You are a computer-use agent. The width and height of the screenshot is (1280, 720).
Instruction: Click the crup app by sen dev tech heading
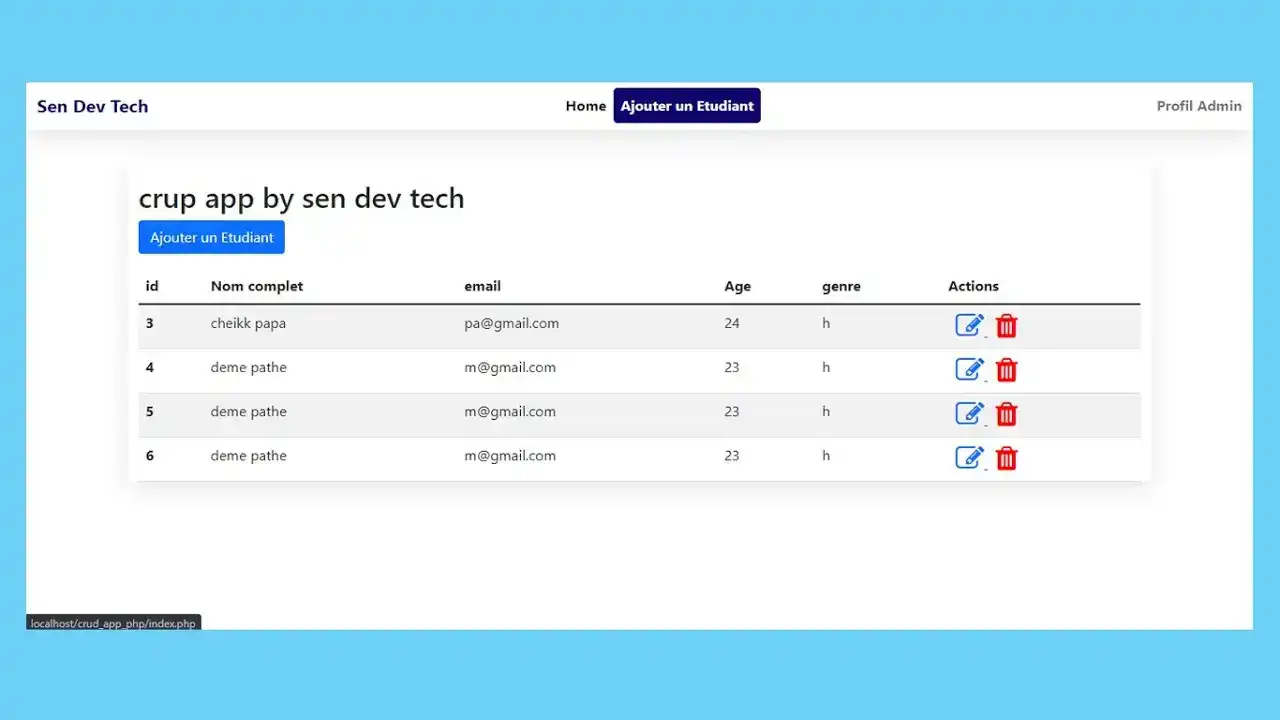pyautogui.click(x=301, y=198)
